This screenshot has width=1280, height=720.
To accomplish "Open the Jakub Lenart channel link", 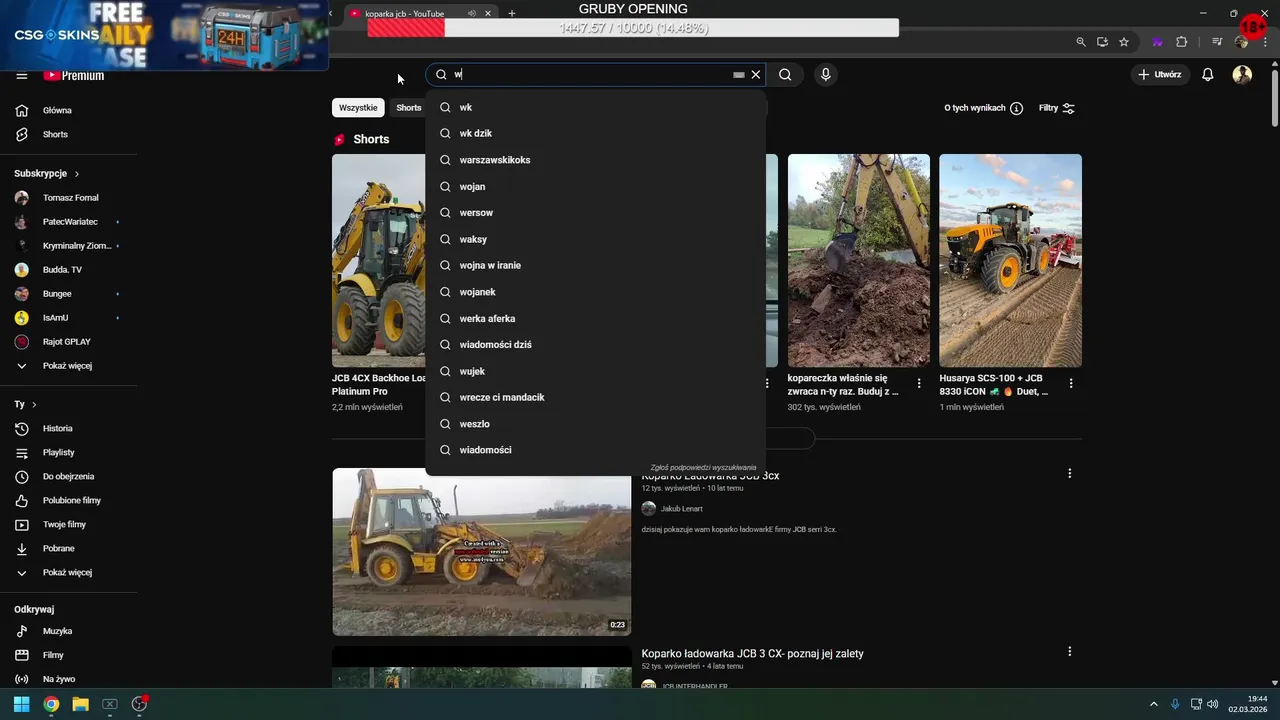I will tap(681, 509).
